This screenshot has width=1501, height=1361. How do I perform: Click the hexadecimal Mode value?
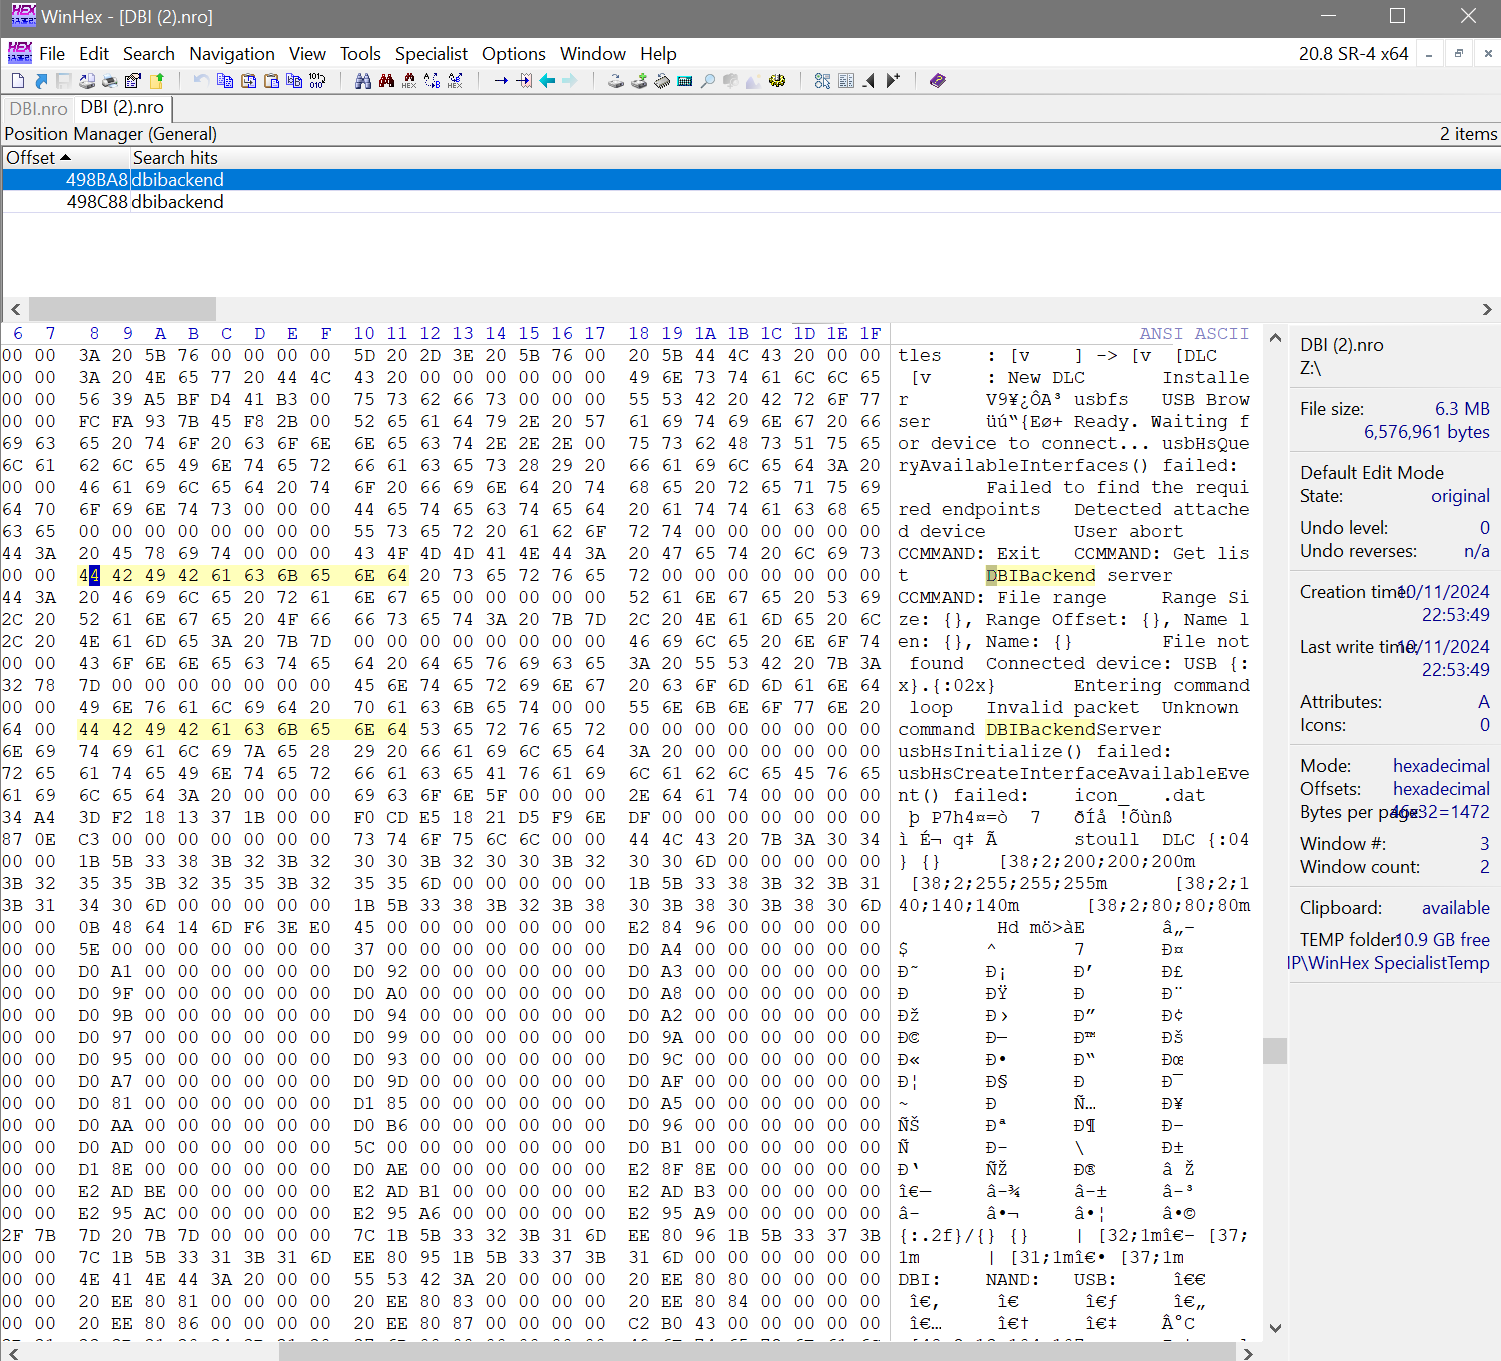[1441, 766]
